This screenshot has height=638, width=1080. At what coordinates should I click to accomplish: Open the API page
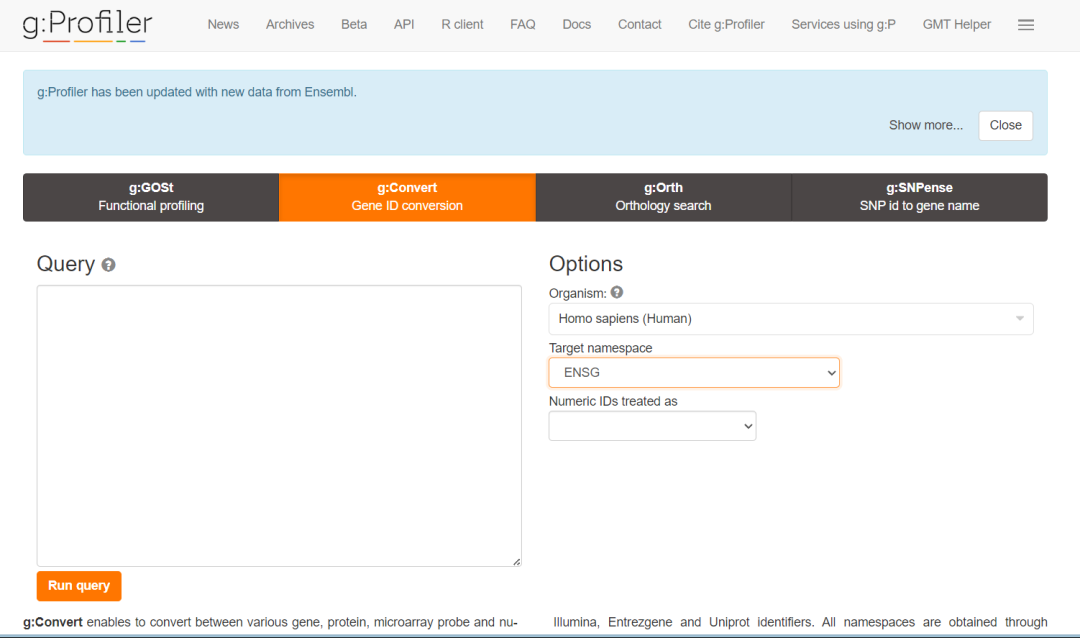click(404, 25)
